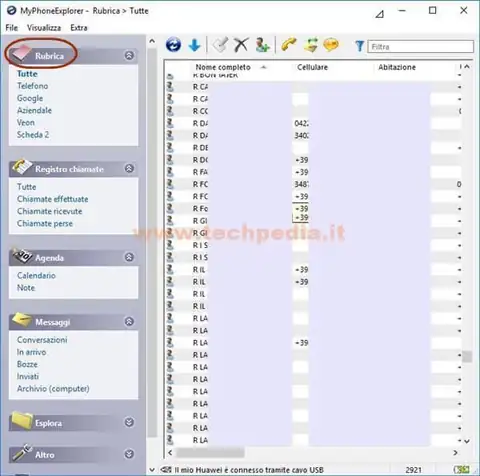Click the blue filter funnel icon
Viewport: 480px width, 476px height.
(x=359, y=46)
